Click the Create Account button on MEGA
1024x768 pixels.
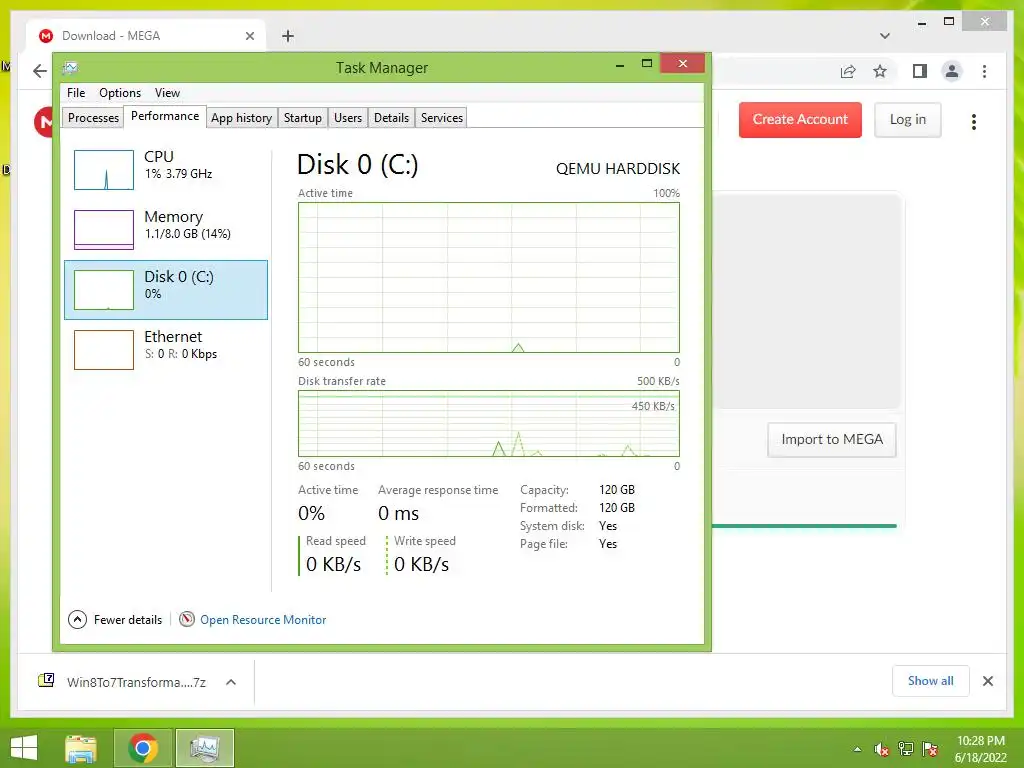[x=800, y=120]
